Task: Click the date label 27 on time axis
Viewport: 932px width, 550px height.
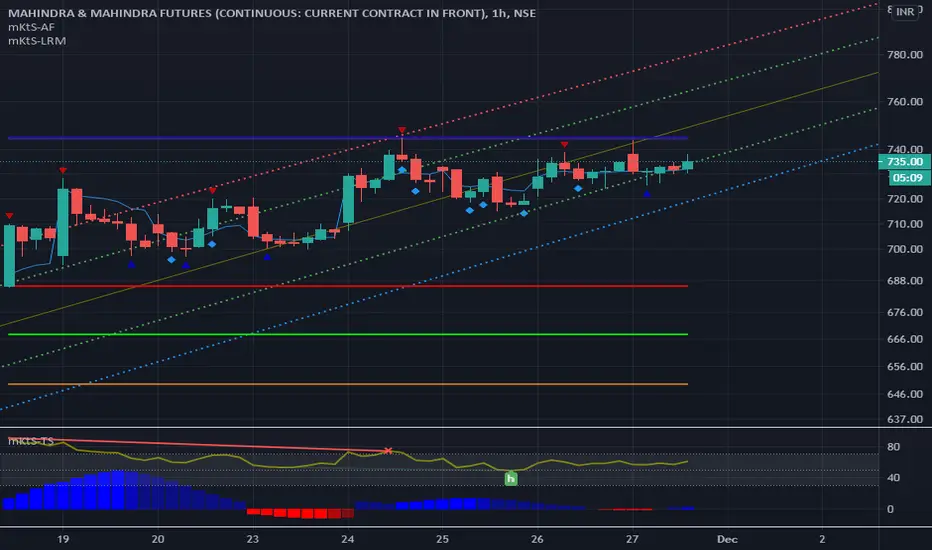Action: click(x=632, y=539)
